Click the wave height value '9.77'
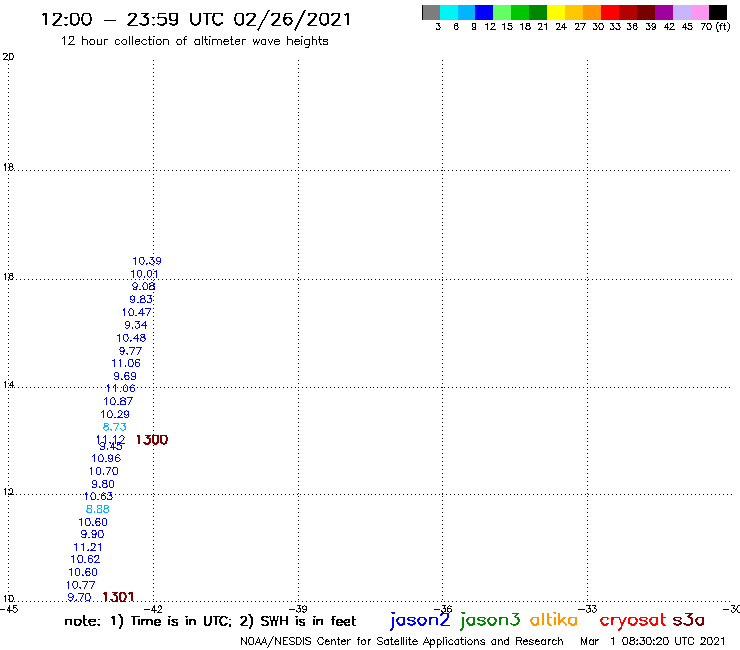 (130, 351)
